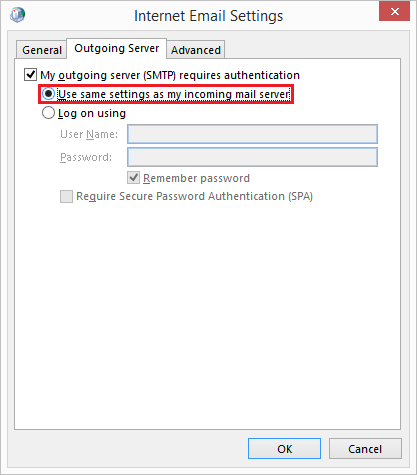Click the dialog title Internet Email Settings

click(208, 16)
